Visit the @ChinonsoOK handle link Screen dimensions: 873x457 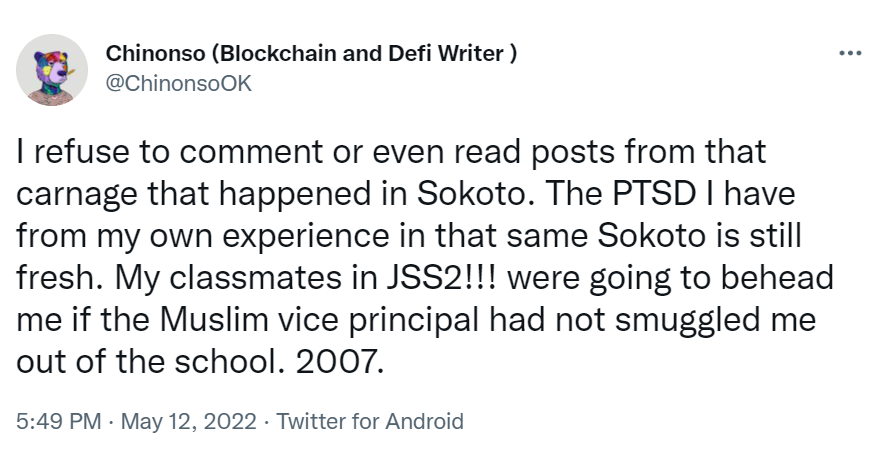(179, 83)
